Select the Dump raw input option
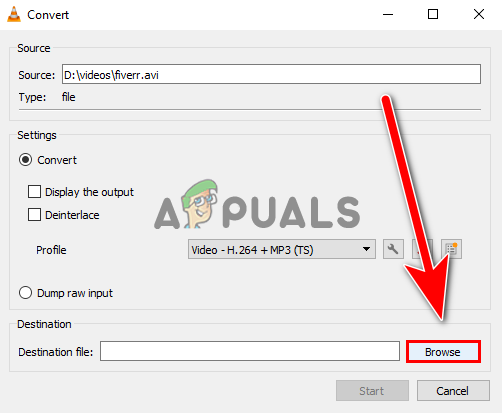The image size is (502, 413). click(x=25, y=293)
